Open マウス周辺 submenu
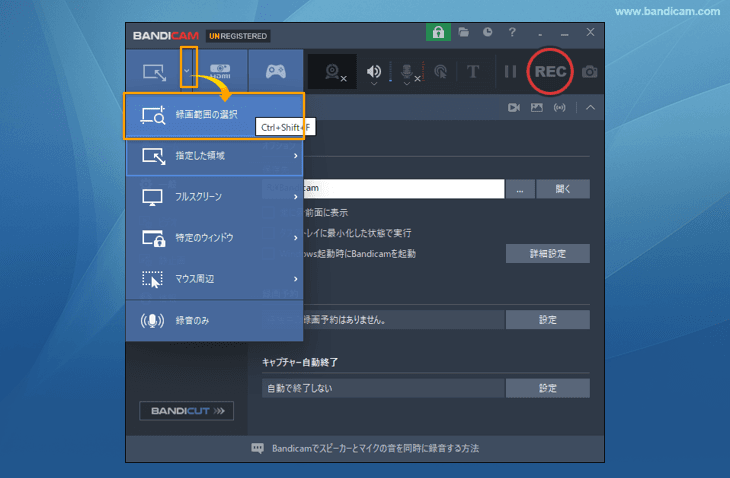Image resolution: width=730 pixels, height=478 pixels. point(215,279)
